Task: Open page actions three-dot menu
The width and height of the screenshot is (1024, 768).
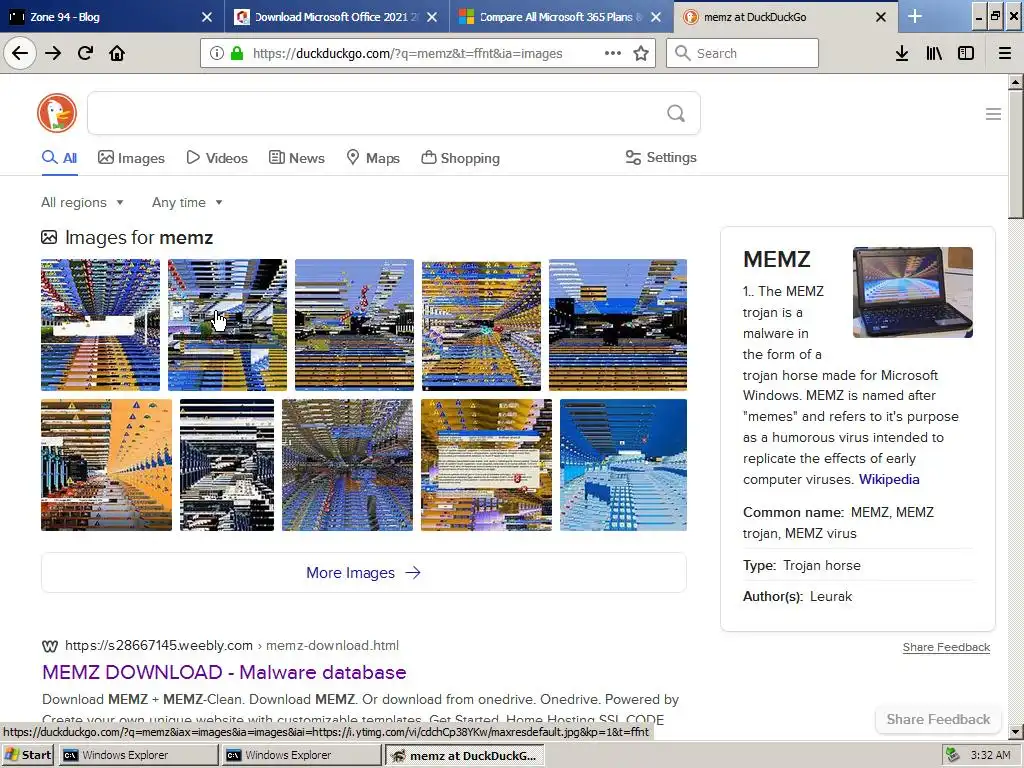Action: pyautogui.click(x=613, y=53)
